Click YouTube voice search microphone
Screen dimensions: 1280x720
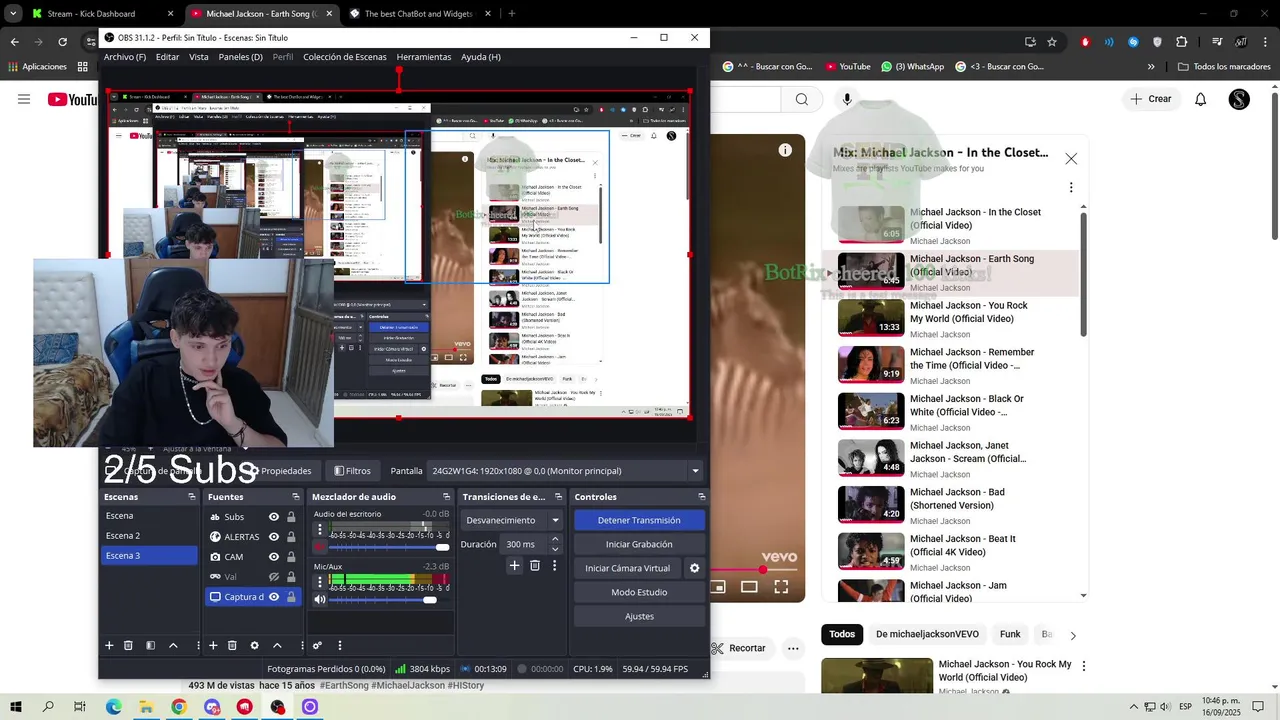point(847,99)
